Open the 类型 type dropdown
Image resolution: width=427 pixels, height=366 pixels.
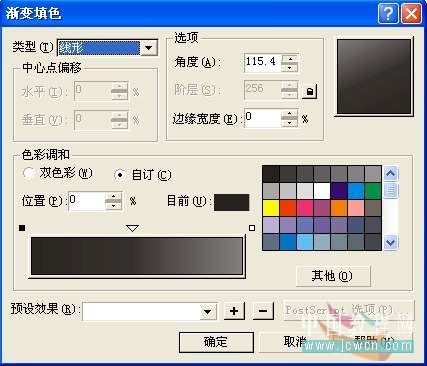[148, 48]
